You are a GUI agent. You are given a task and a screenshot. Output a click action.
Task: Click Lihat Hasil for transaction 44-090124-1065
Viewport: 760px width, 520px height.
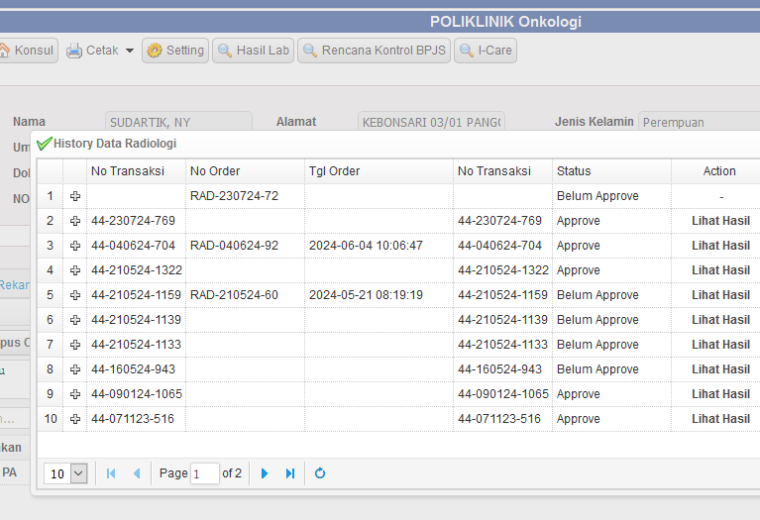tap(720, 394)
